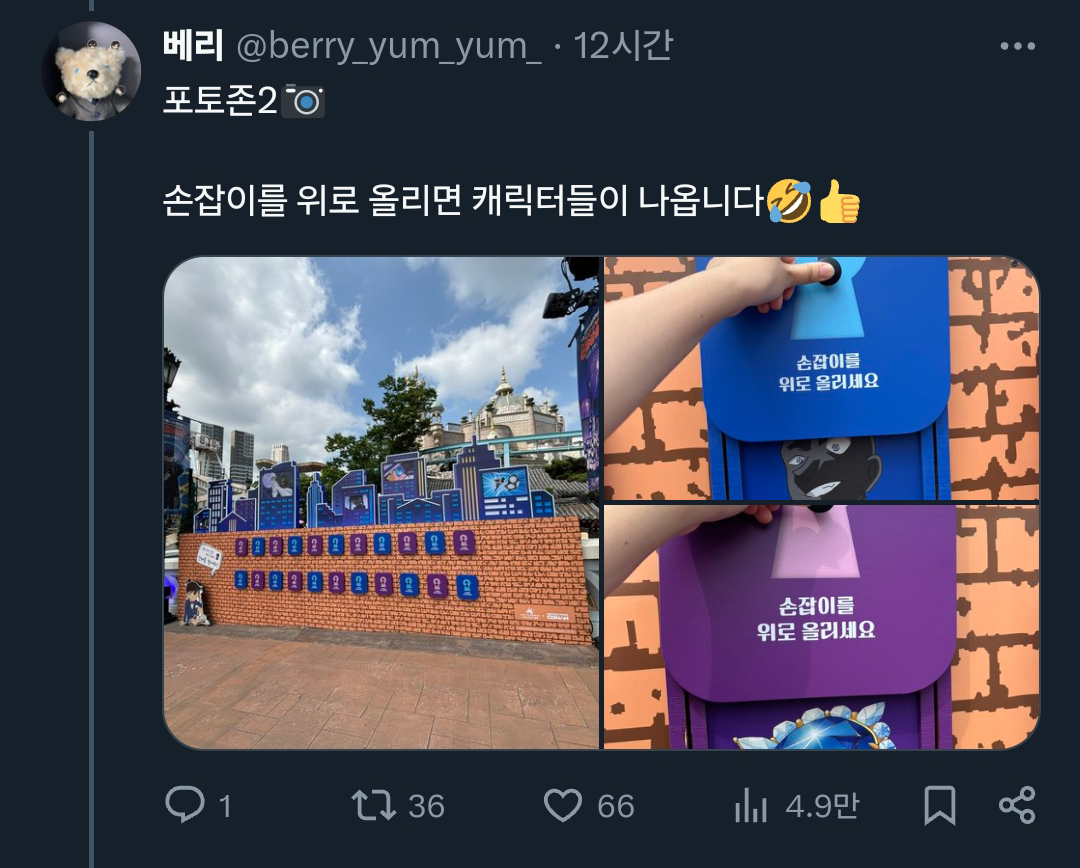The height and width of the screenshot is (868, 1080).
Task: Open the blue handle panel photo
Action: 822,378
